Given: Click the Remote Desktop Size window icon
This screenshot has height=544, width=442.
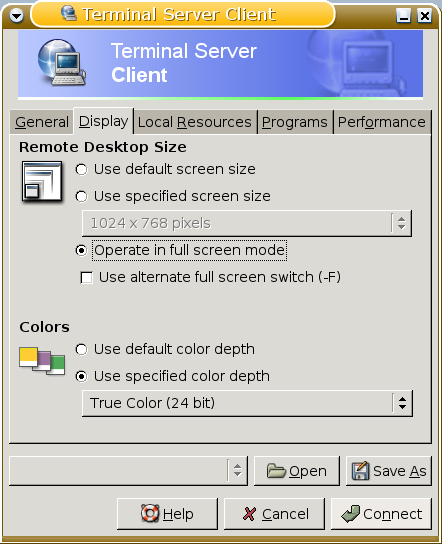Looking at the screenshot, I should point(42,181).
